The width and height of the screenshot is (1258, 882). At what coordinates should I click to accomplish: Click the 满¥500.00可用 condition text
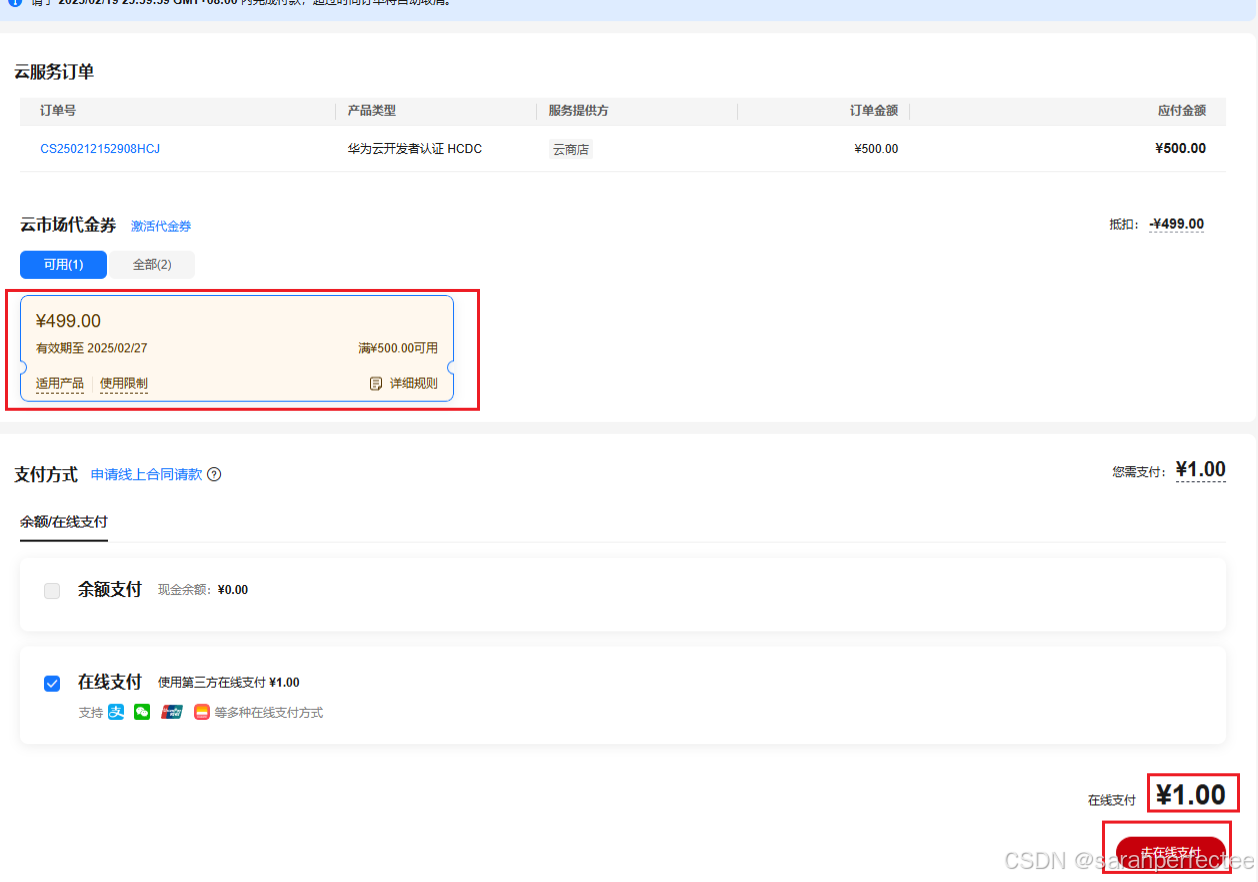(398, 348)
